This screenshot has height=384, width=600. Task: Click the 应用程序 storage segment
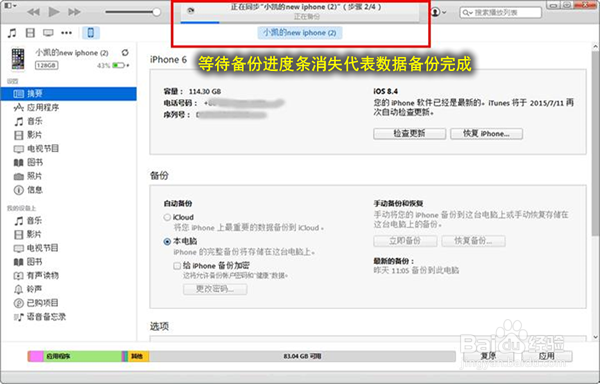coord(82,356)
